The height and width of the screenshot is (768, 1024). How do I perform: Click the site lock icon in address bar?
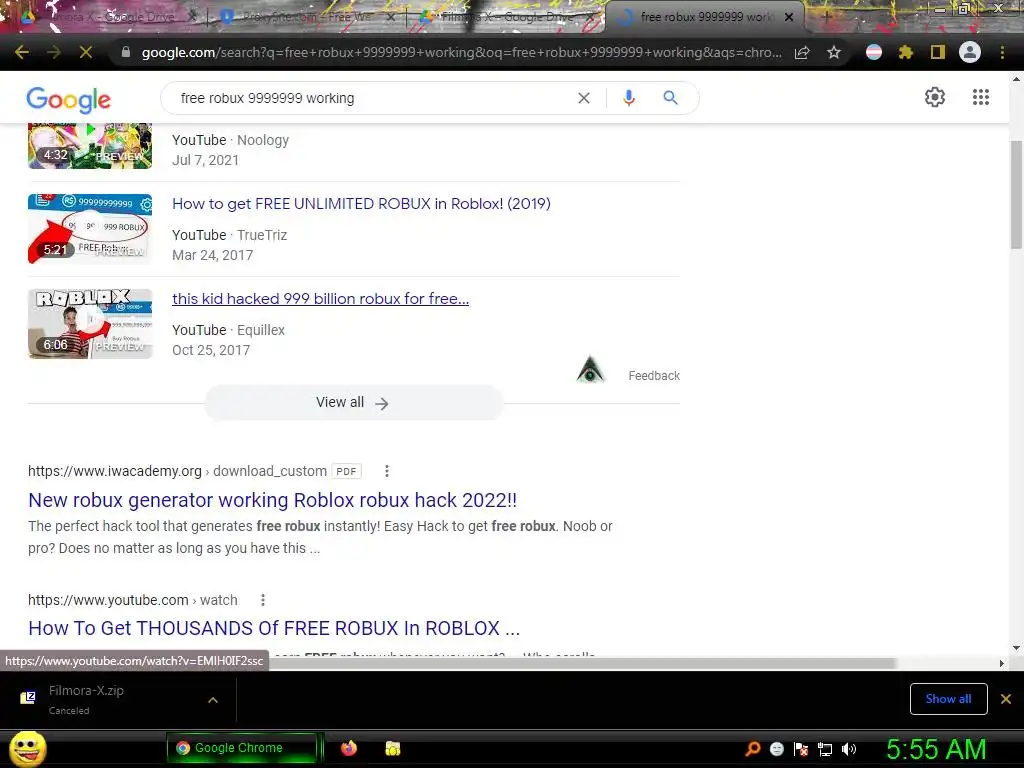(126, 52)
